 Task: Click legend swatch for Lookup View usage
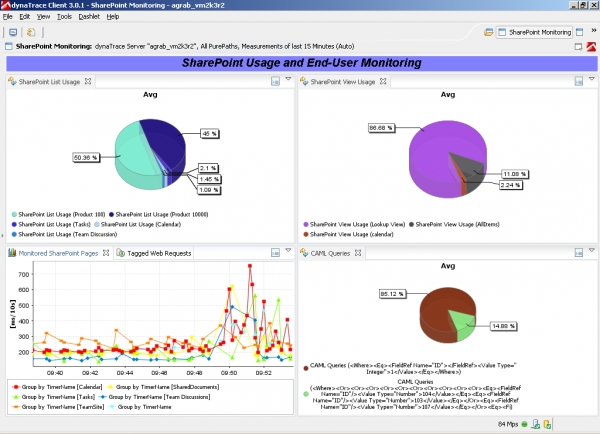(x=306, y=225)
